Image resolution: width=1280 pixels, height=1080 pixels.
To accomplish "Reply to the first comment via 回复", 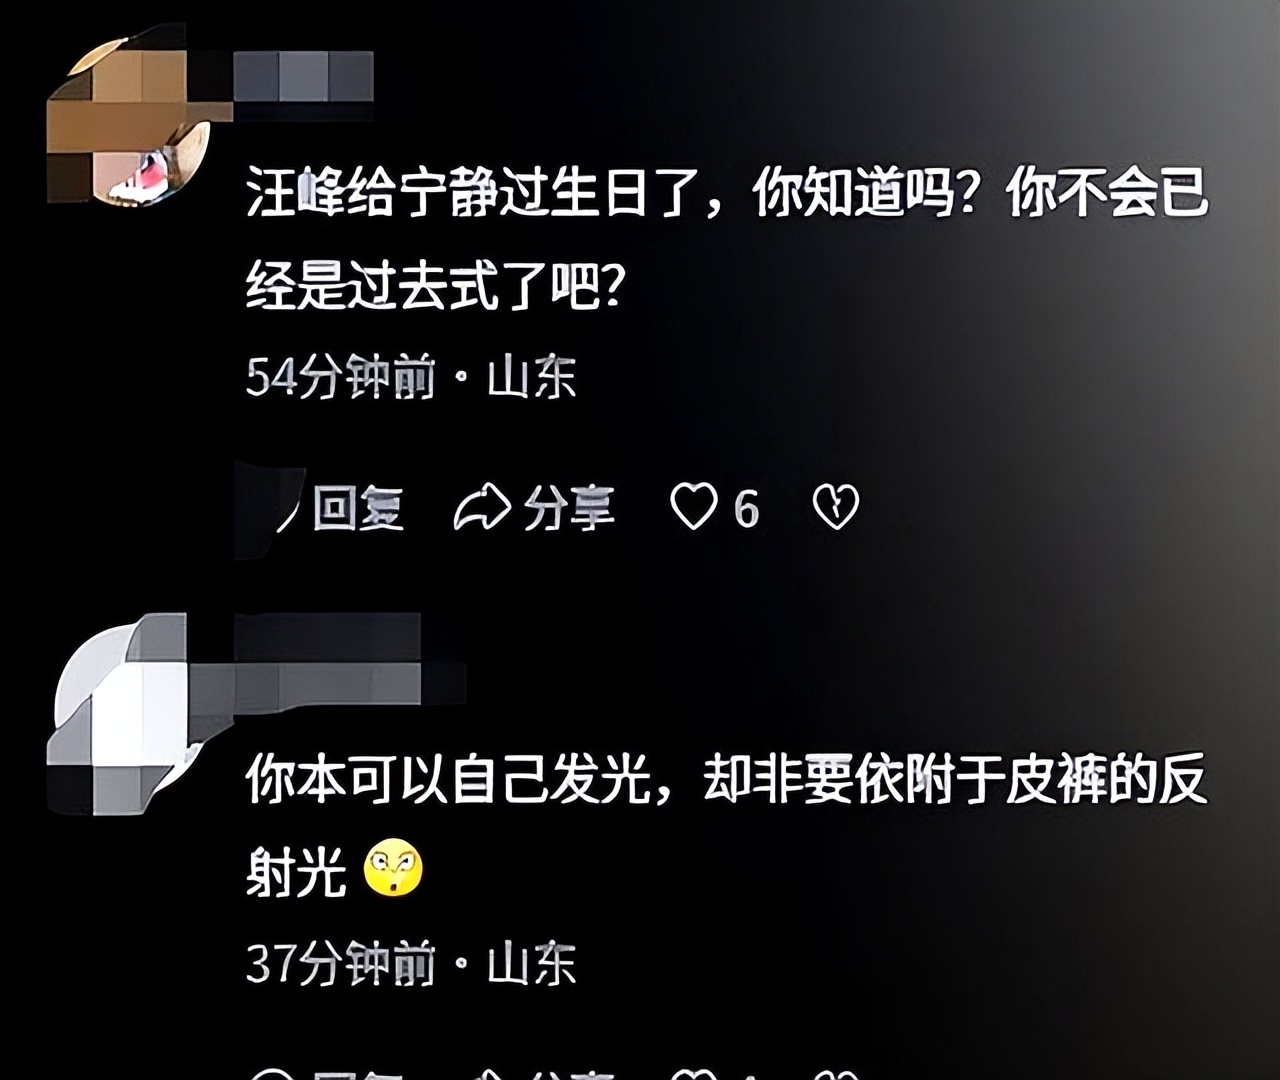I will click(x=358, y=507).
